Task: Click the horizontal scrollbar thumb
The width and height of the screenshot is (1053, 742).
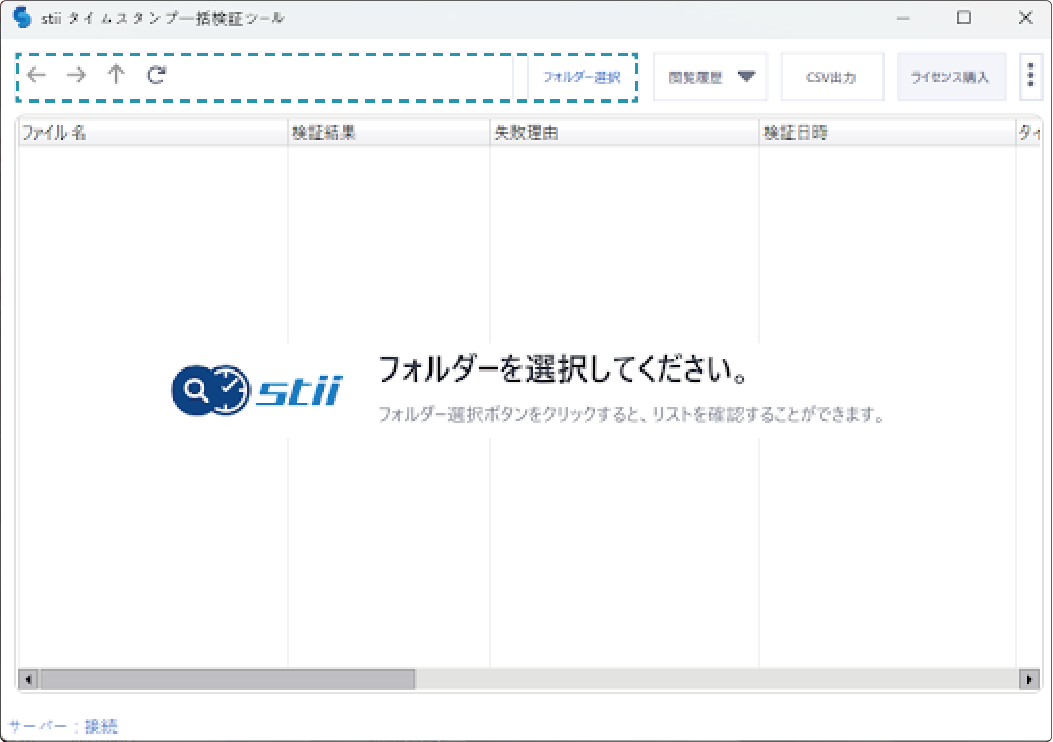Action: point(226,679)
